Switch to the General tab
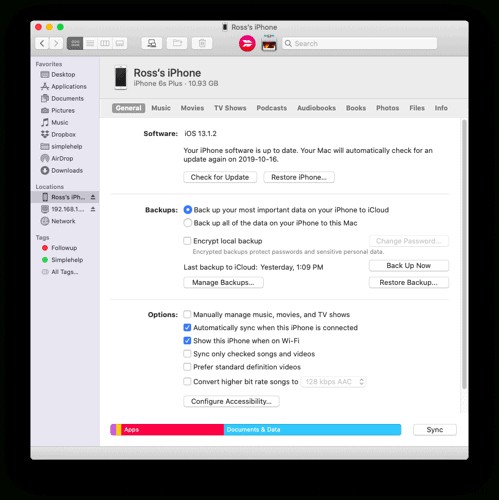This screenshot has width=499, height=500. [x=128, y=108]
